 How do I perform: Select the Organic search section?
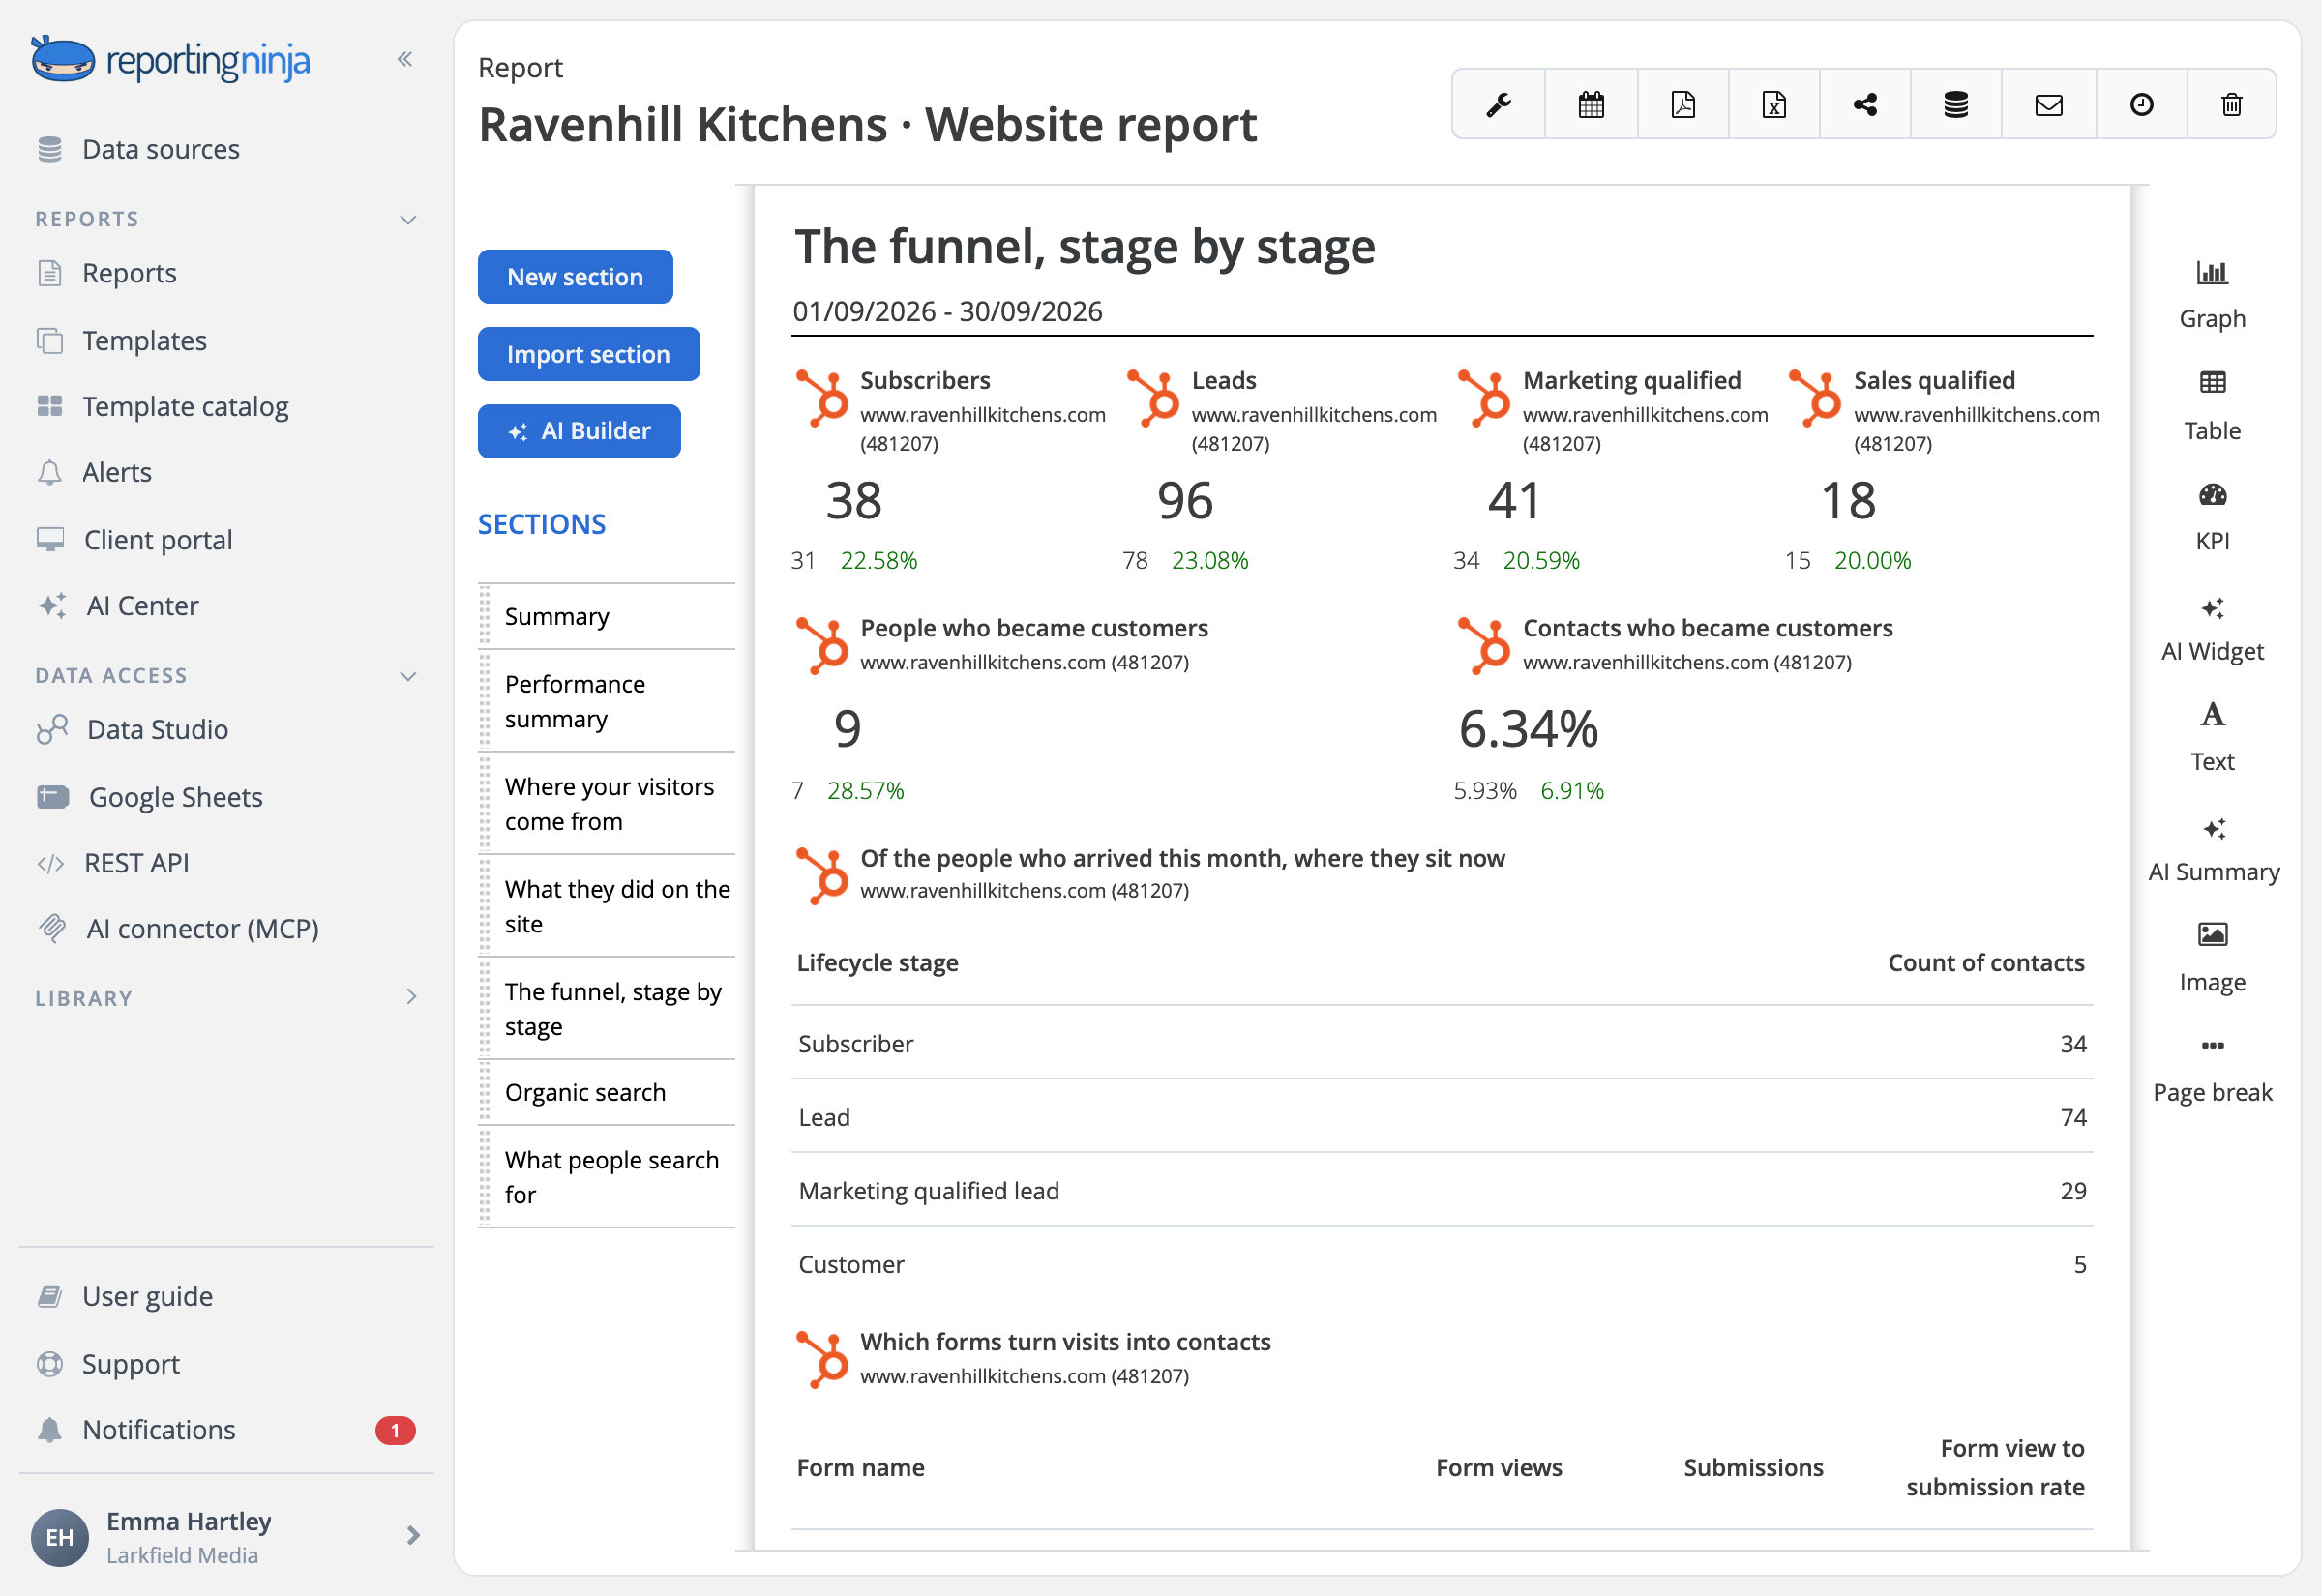point(608,1093)
